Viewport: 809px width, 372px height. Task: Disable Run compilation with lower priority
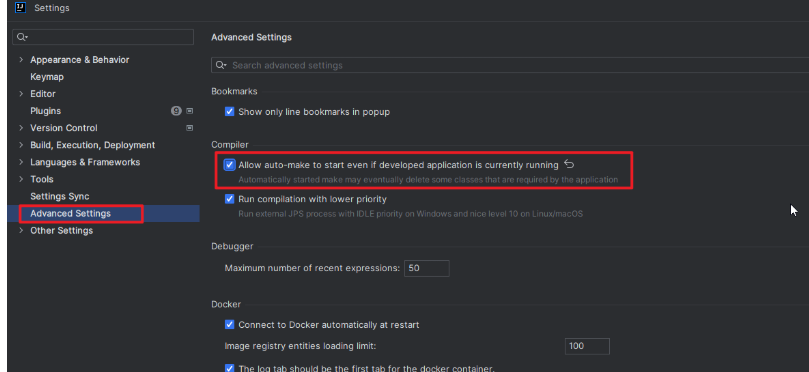tap(230, 199)
